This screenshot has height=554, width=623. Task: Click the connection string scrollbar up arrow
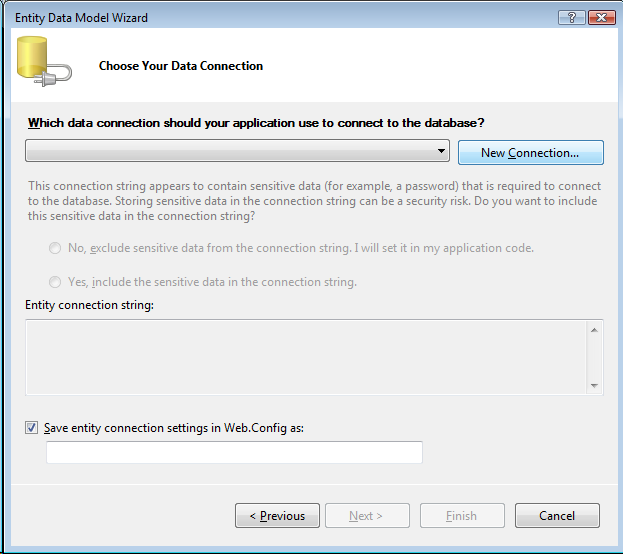click(594, 329)
